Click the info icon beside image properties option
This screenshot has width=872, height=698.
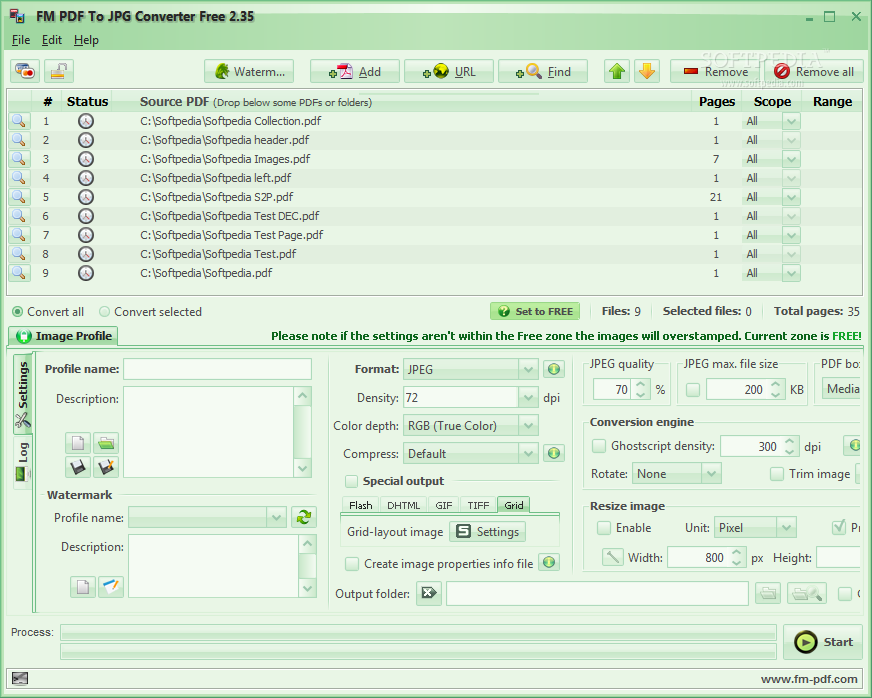pos(549,562)
